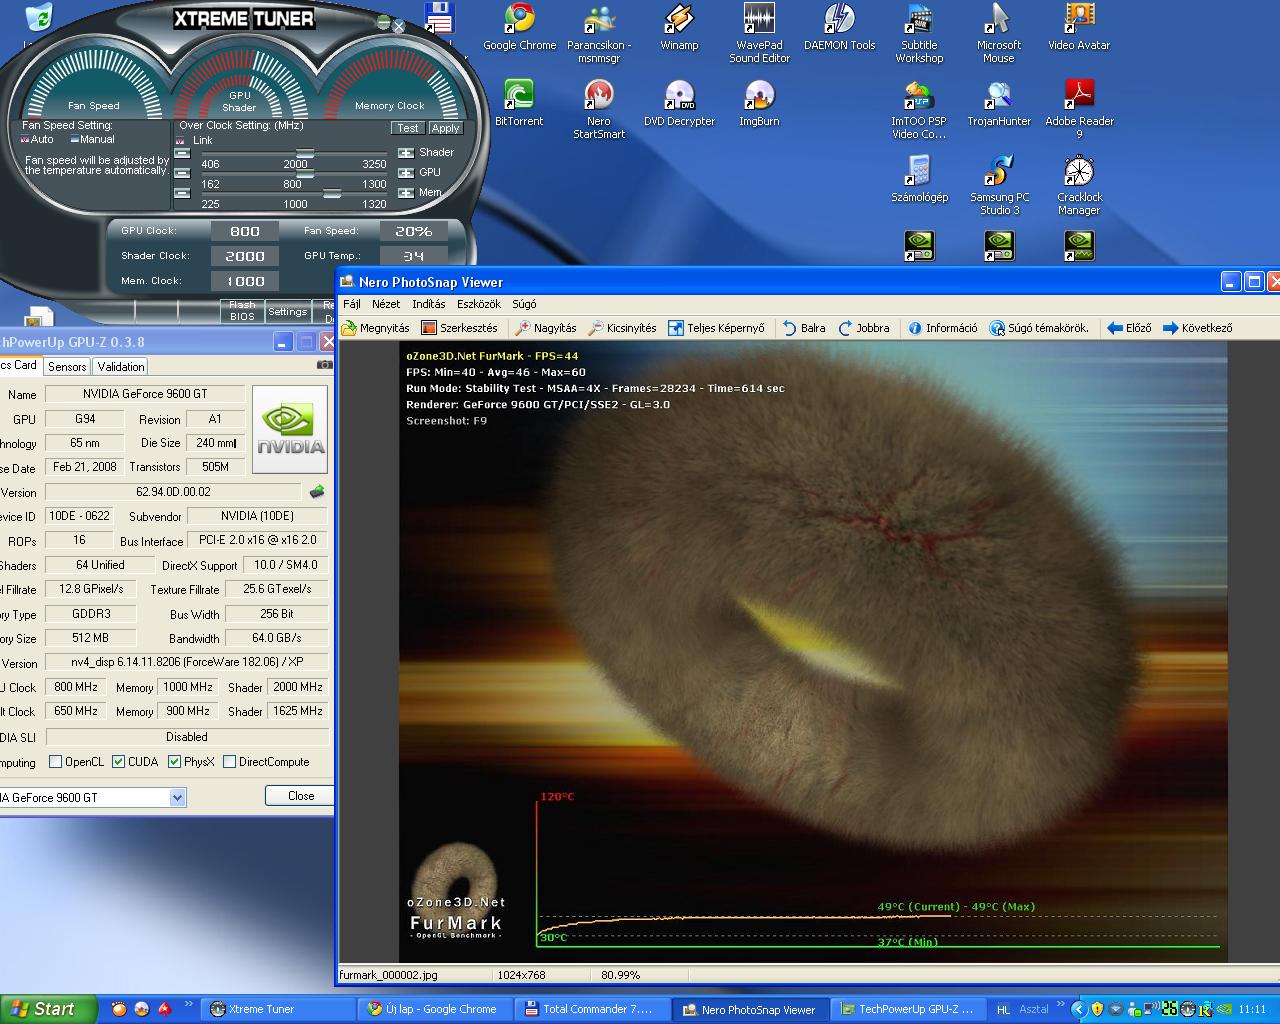1280x1024 pixels.
Task: Click Szerkesztés edit toolbar button
Action: point(459,328)
